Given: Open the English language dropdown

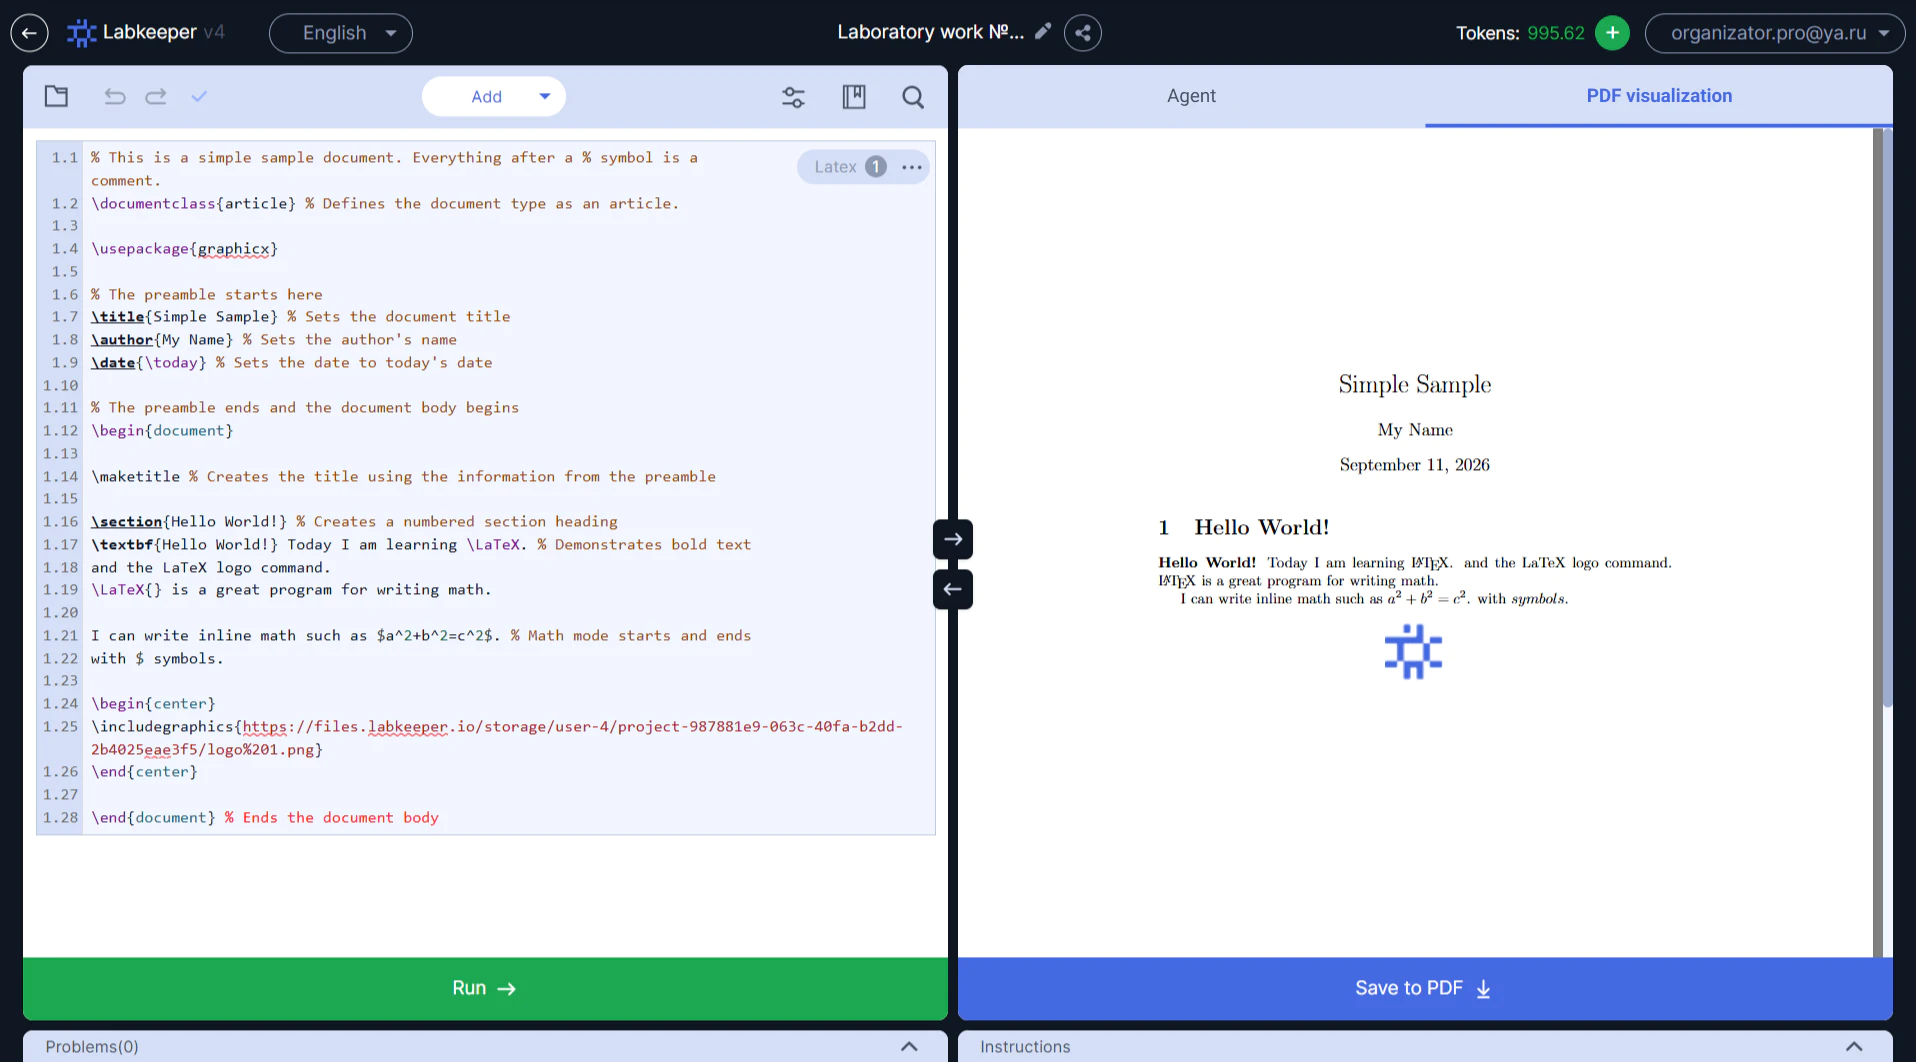Looking at the screenshot, I should 341,33.
